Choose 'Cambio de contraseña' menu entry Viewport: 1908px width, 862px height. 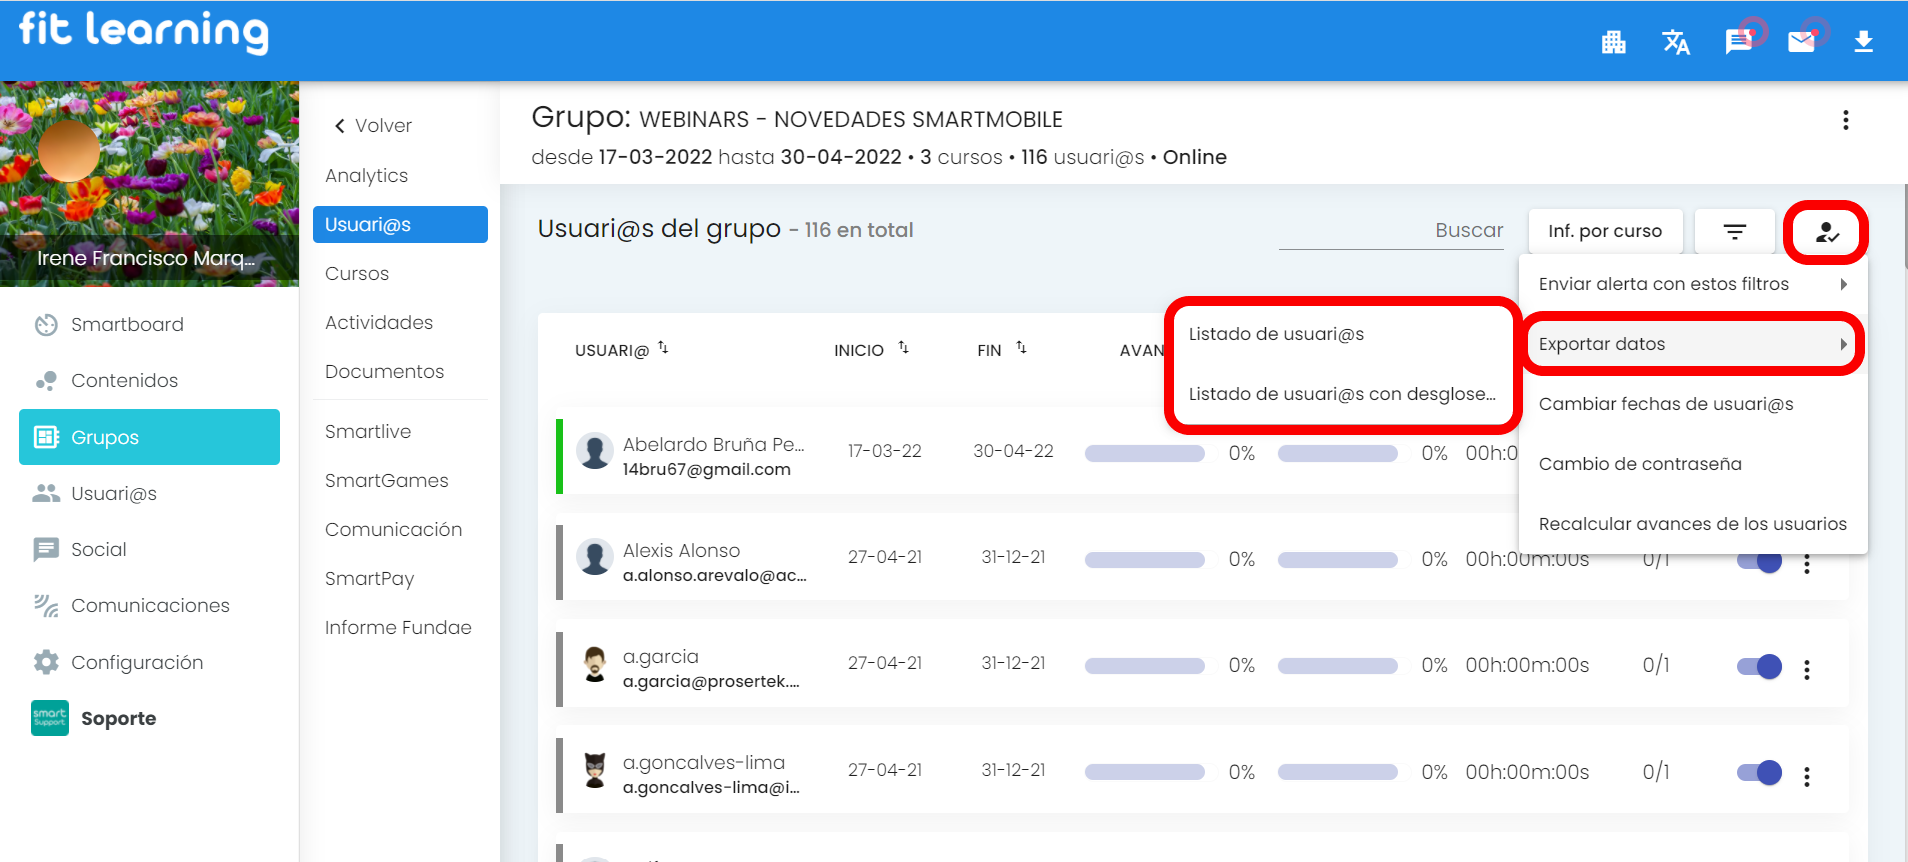1640,464
